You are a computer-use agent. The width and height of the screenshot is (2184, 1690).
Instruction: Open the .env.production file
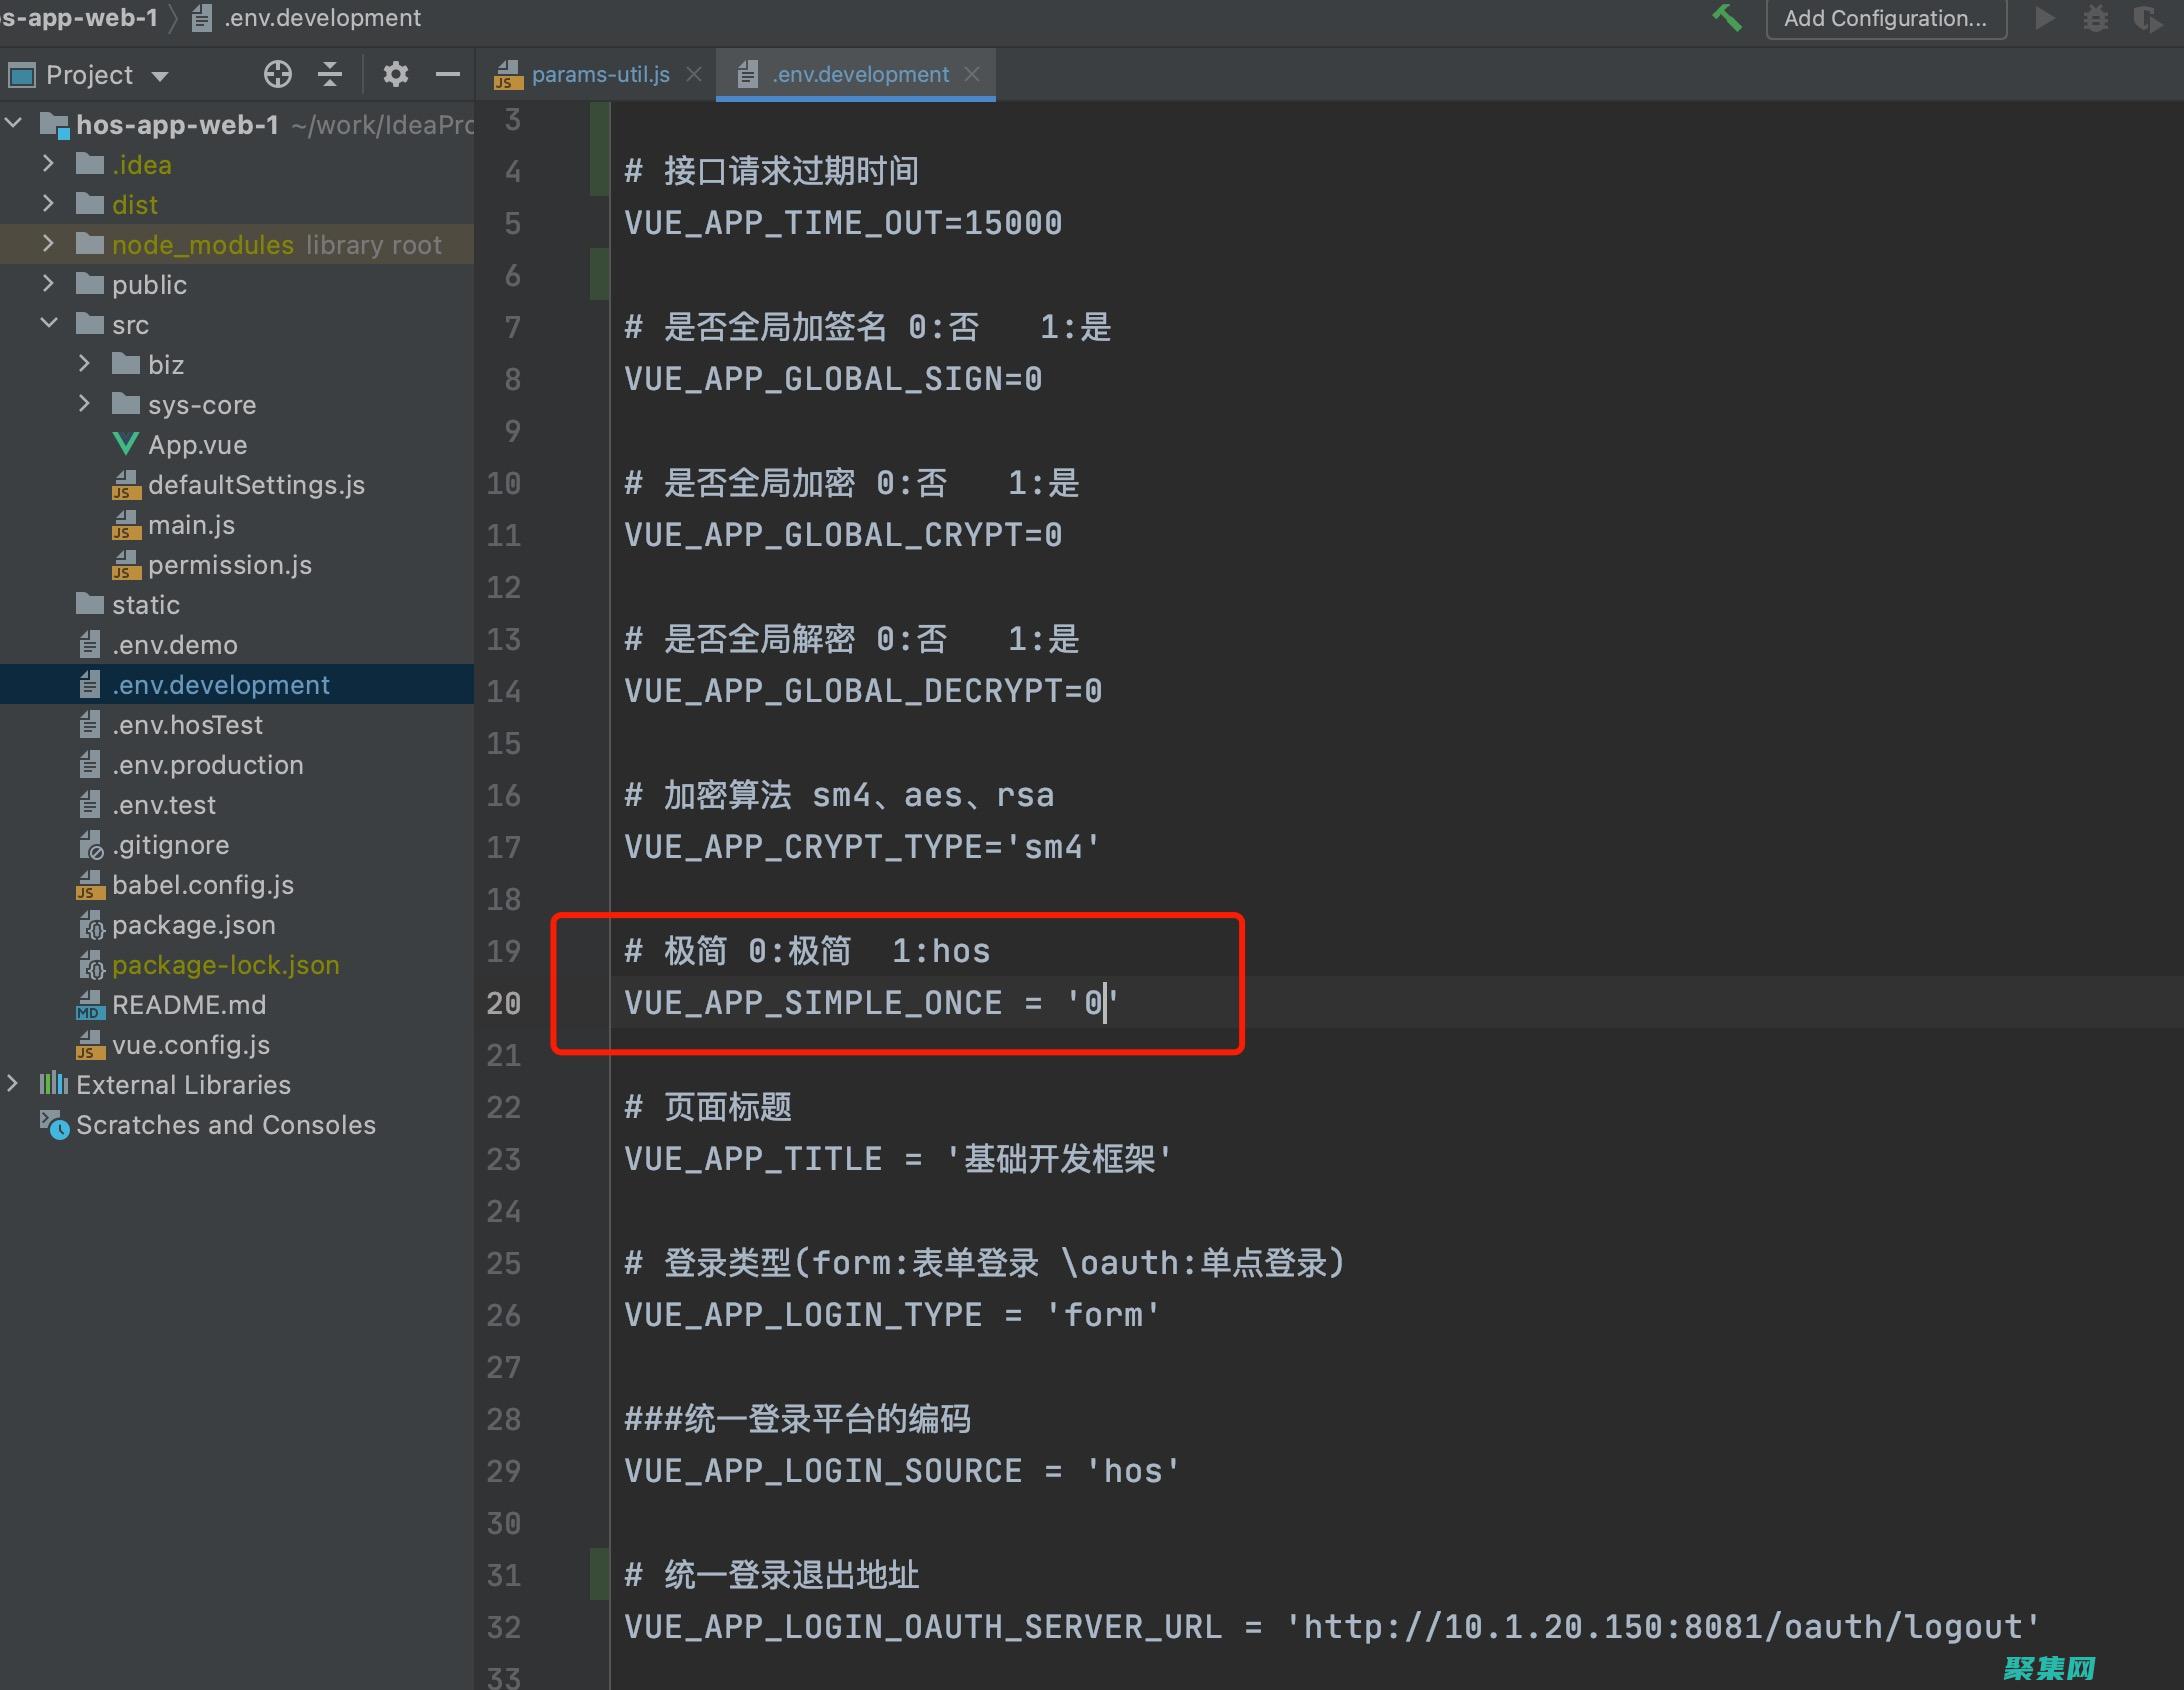(x=207, y=765)
